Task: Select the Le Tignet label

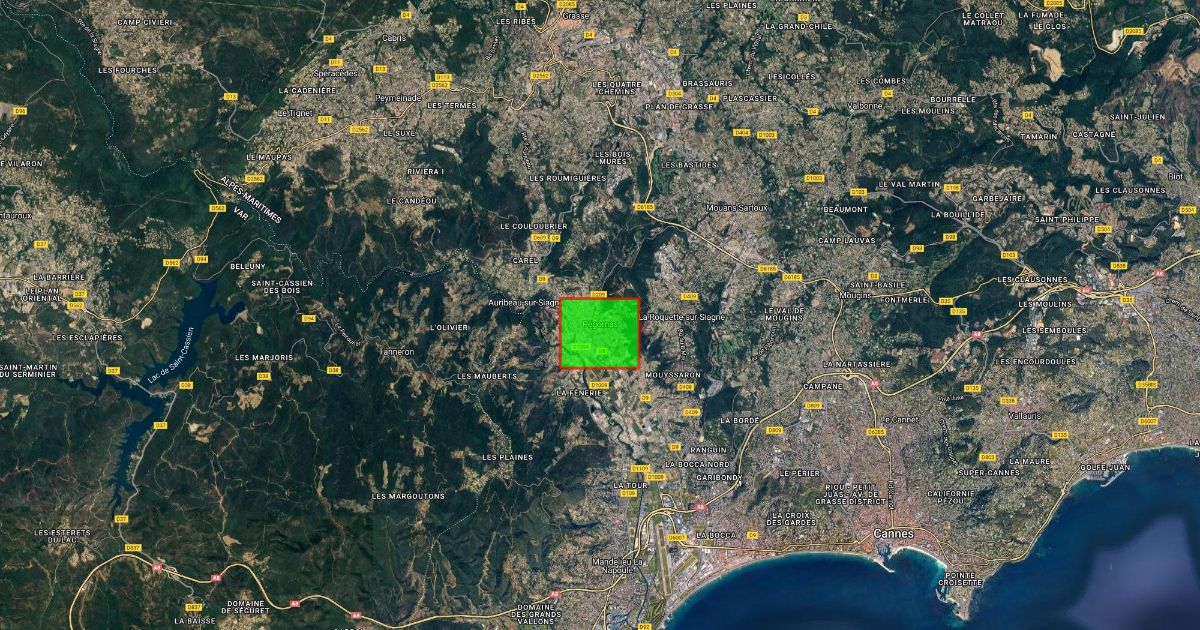Action: (x=295, y=113)
